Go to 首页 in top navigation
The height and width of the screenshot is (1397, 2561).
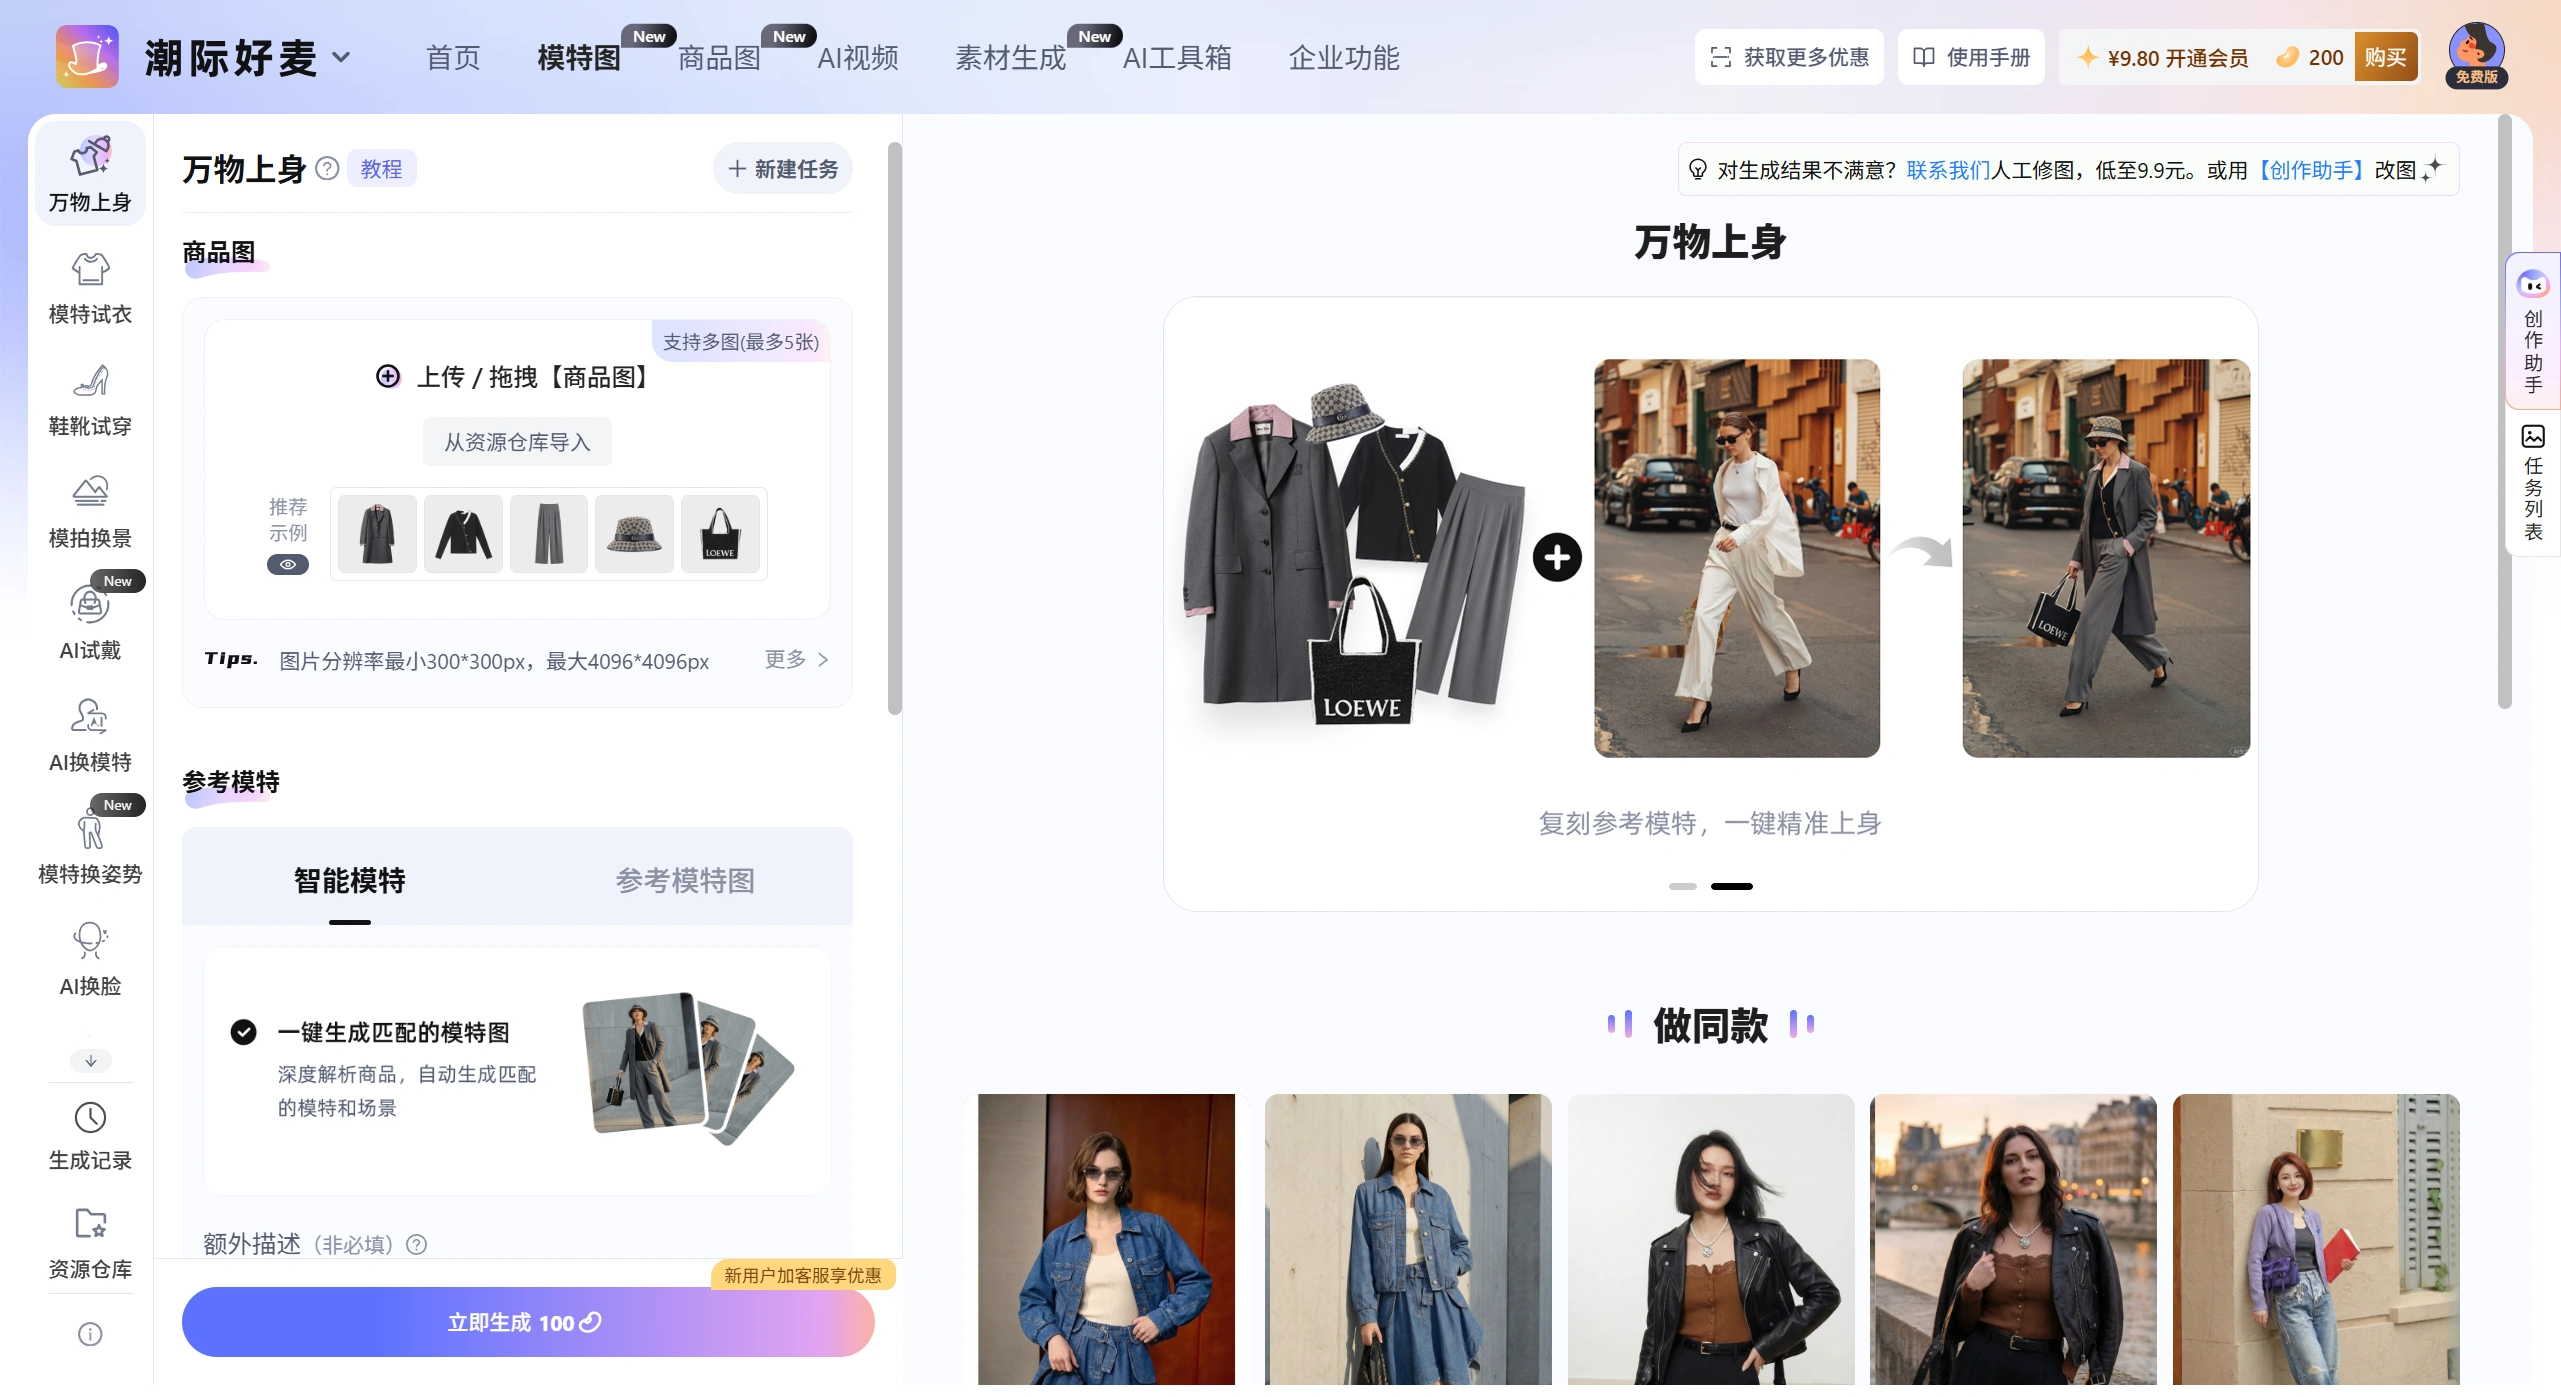(453, 58)
